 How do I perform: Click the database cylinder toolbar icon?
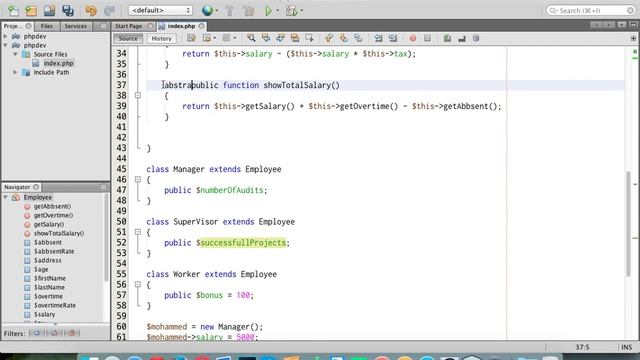point(476,38)
